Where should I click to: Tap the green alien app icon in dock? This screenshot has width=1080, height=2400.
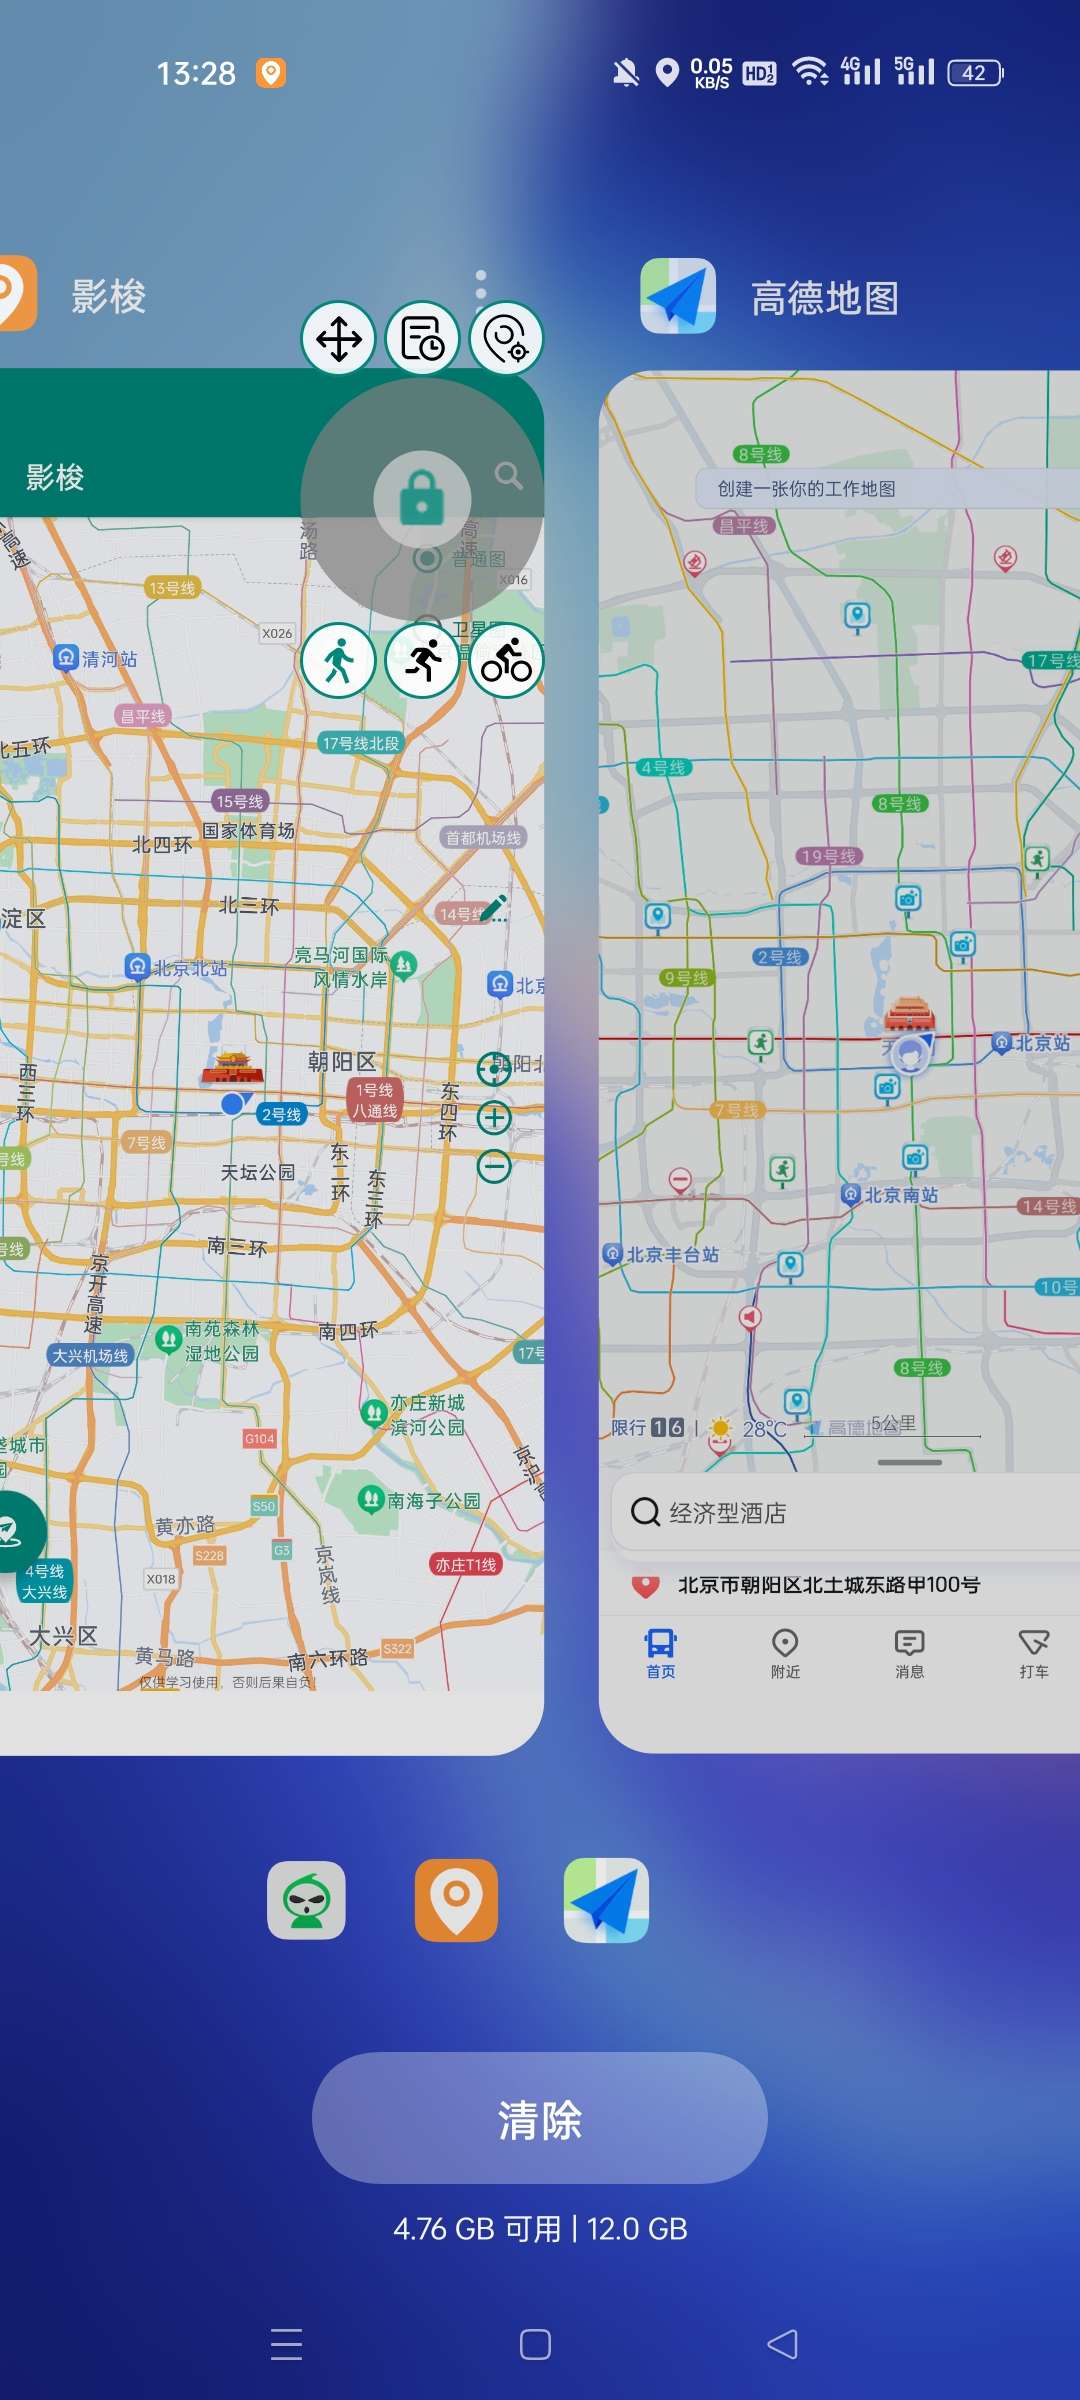pos(307,1900)
